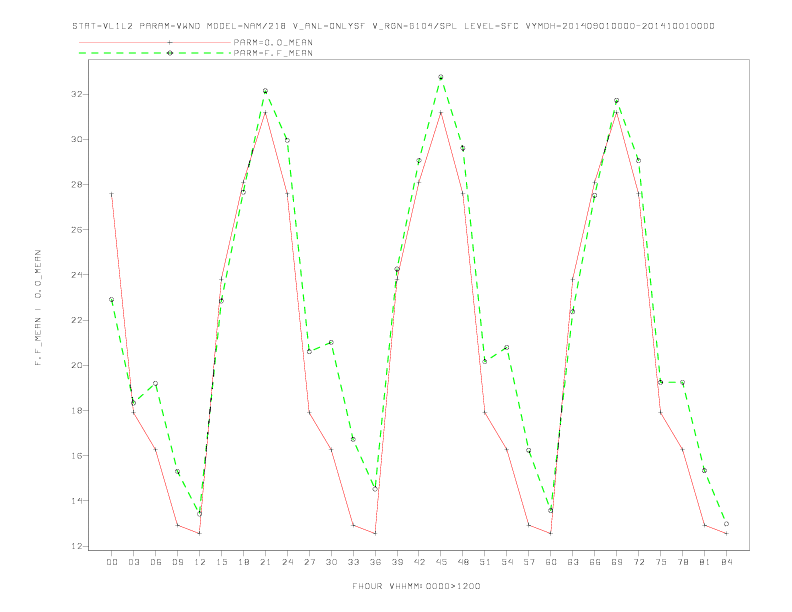Click the red observed point at hour 00
The height and width of the screenshot is (612, 792).
click(x=112, y=194)
